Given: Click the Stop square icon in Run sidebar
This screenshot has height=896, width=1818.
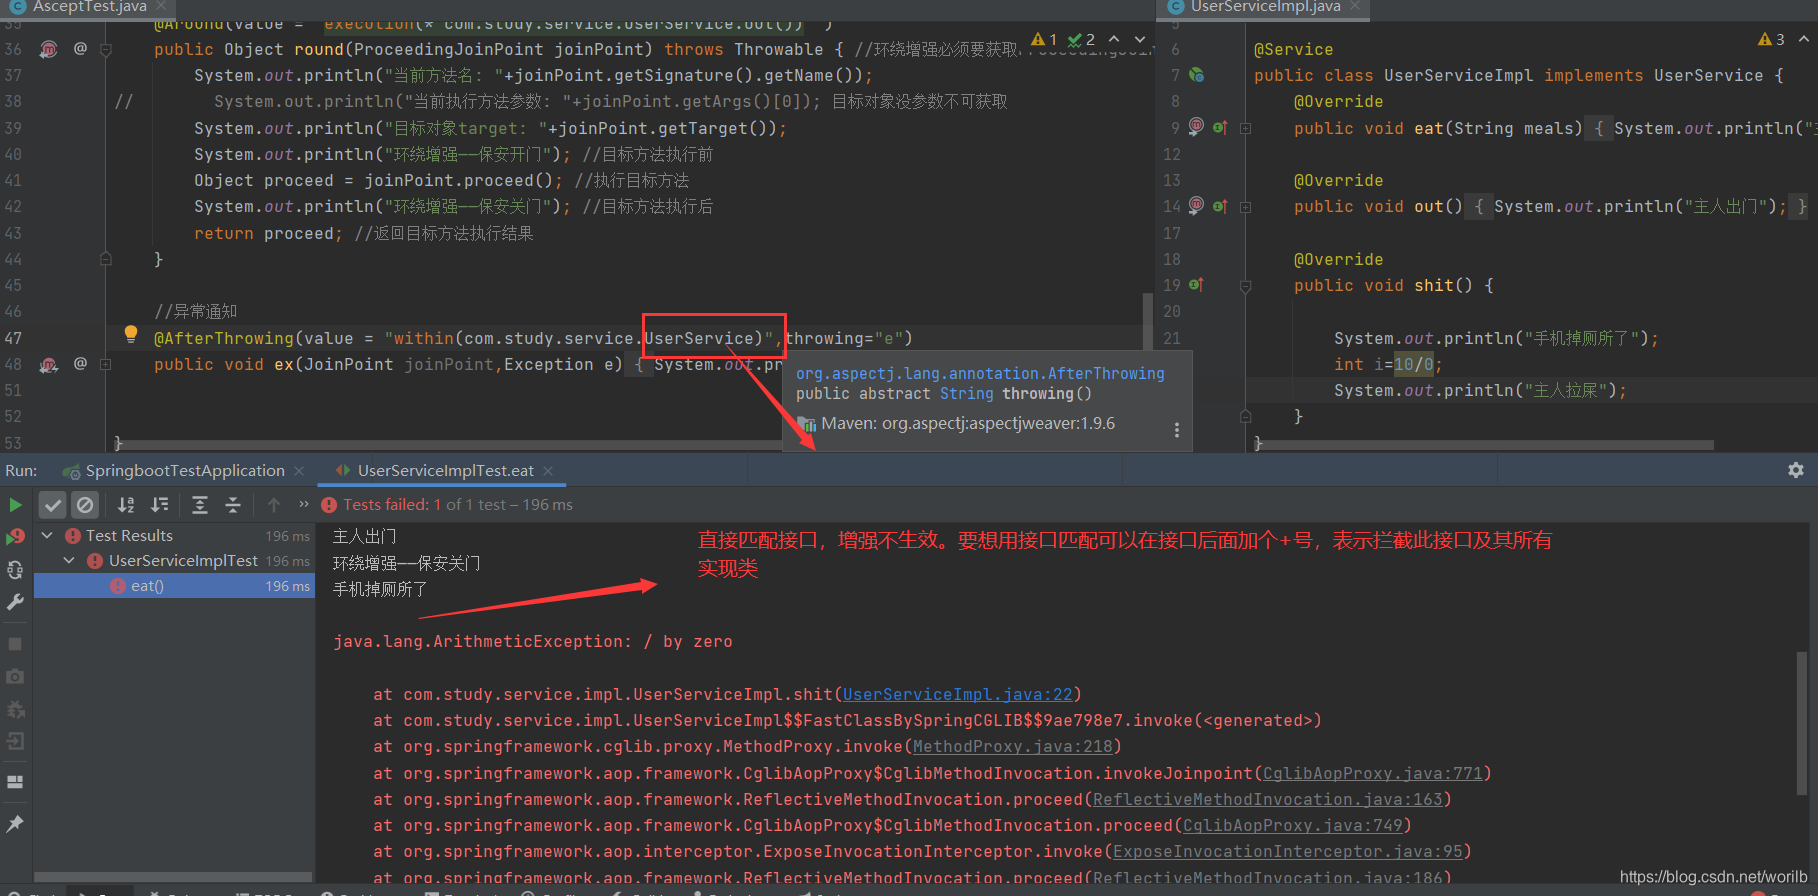Looking at the screenshot, I should pos(15,644).
